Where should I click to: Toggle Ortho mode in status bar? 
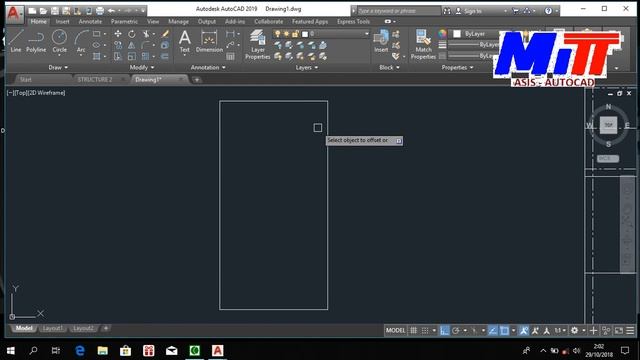tap(444, 330)
